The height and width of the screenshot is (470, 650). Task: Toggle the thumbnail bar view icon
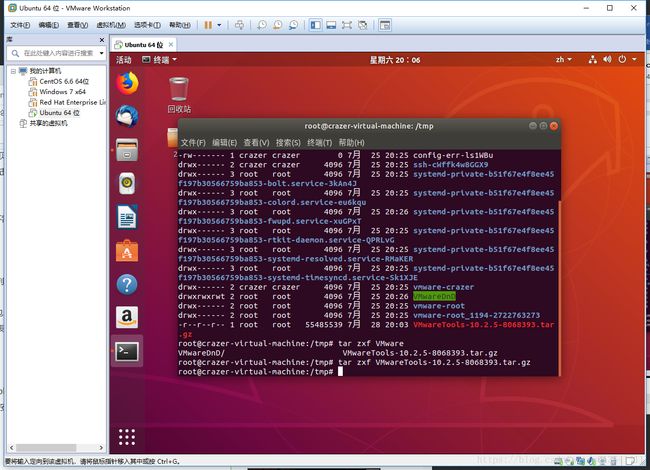point(331,25)
